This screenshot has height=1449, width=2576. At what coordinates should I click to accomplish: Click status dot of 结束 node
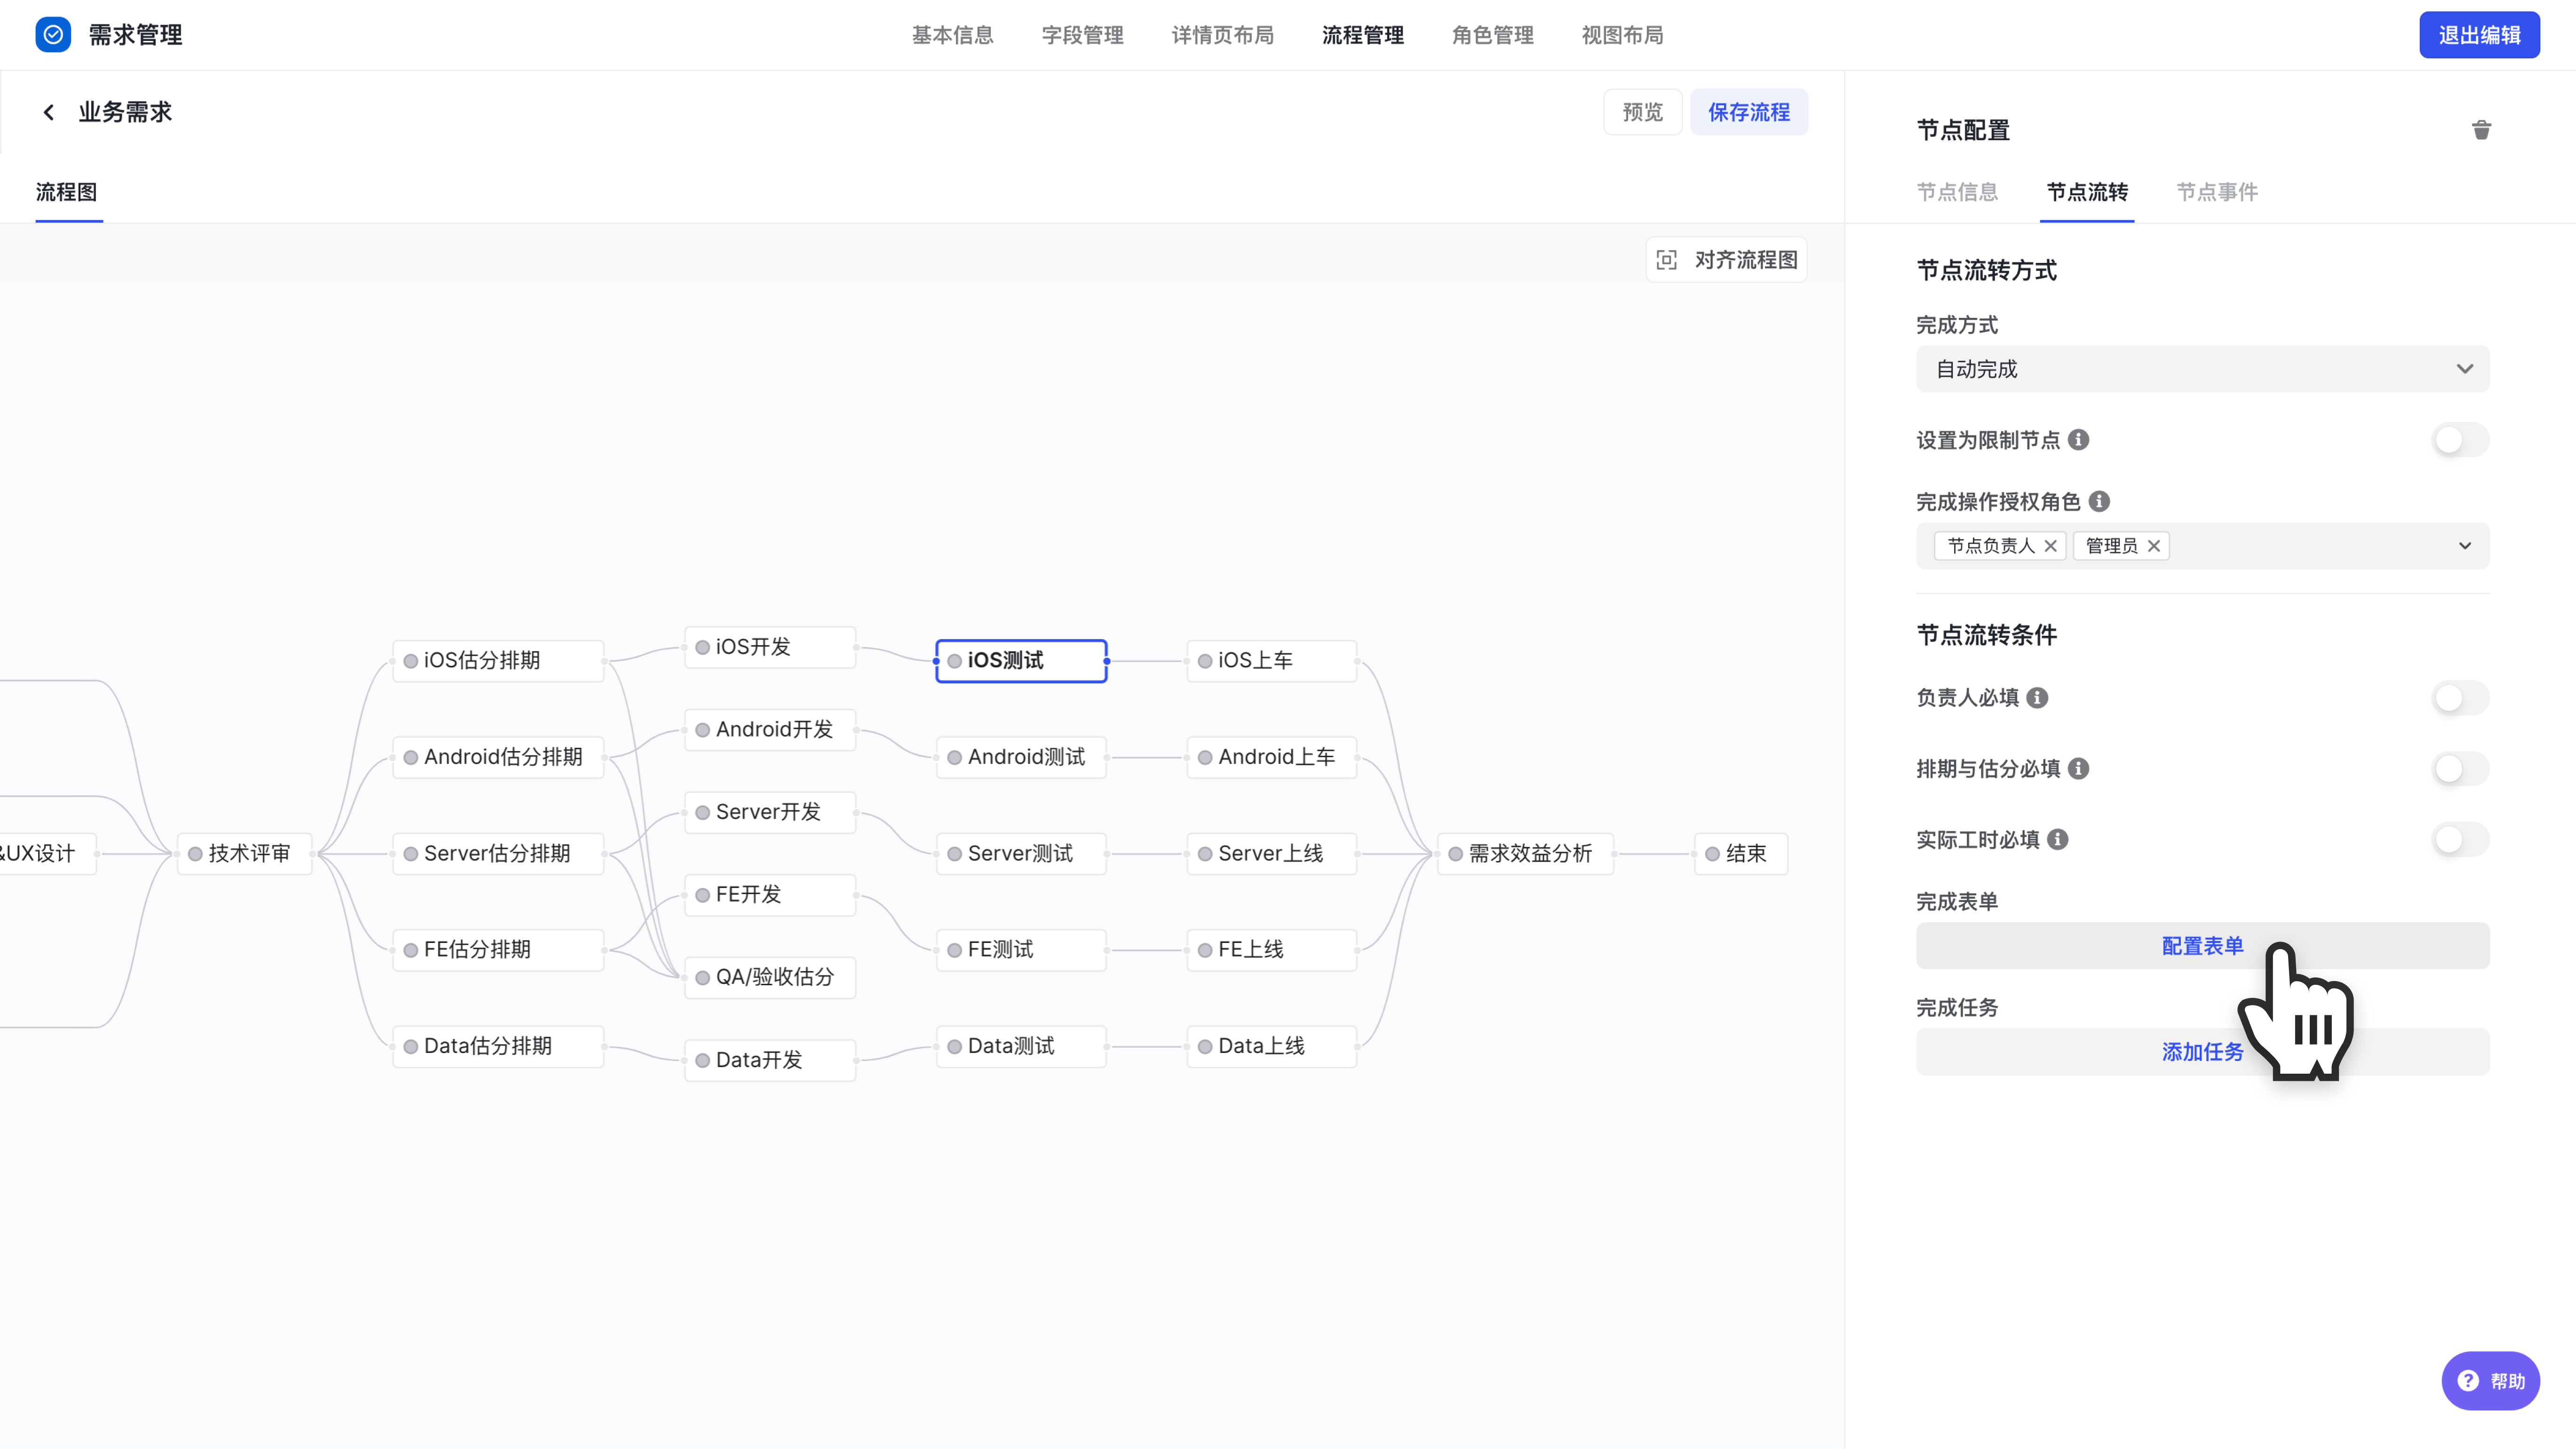(1712, 854)
